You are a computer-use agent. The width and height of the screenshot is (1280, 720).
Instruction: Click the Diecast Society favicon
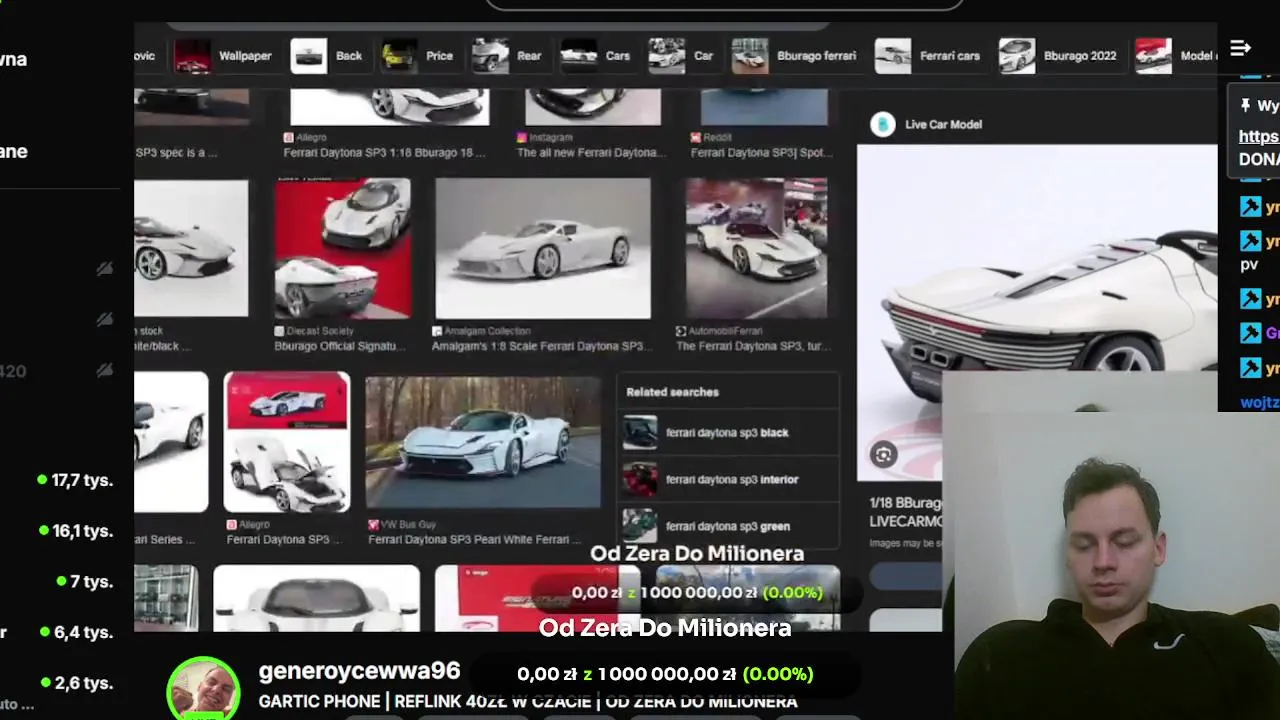click(x=279, y=331)
